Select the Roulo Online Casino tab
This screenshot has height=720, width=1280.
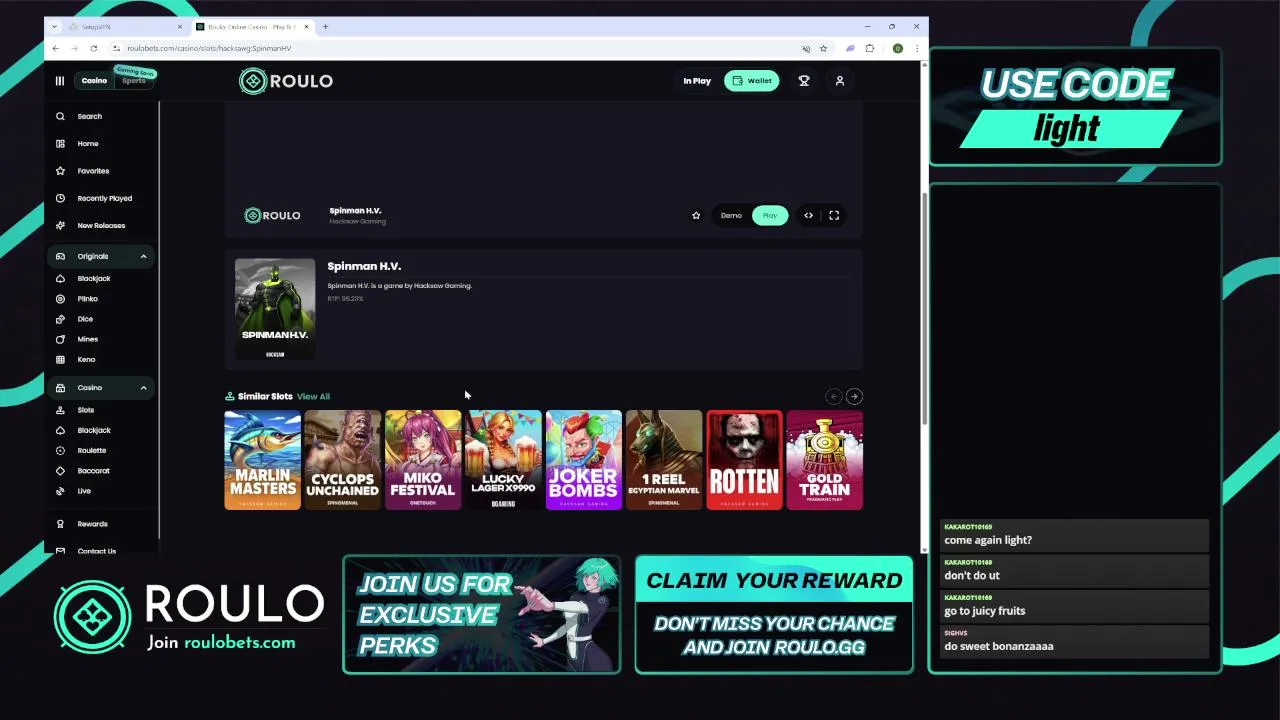point(253,27)
